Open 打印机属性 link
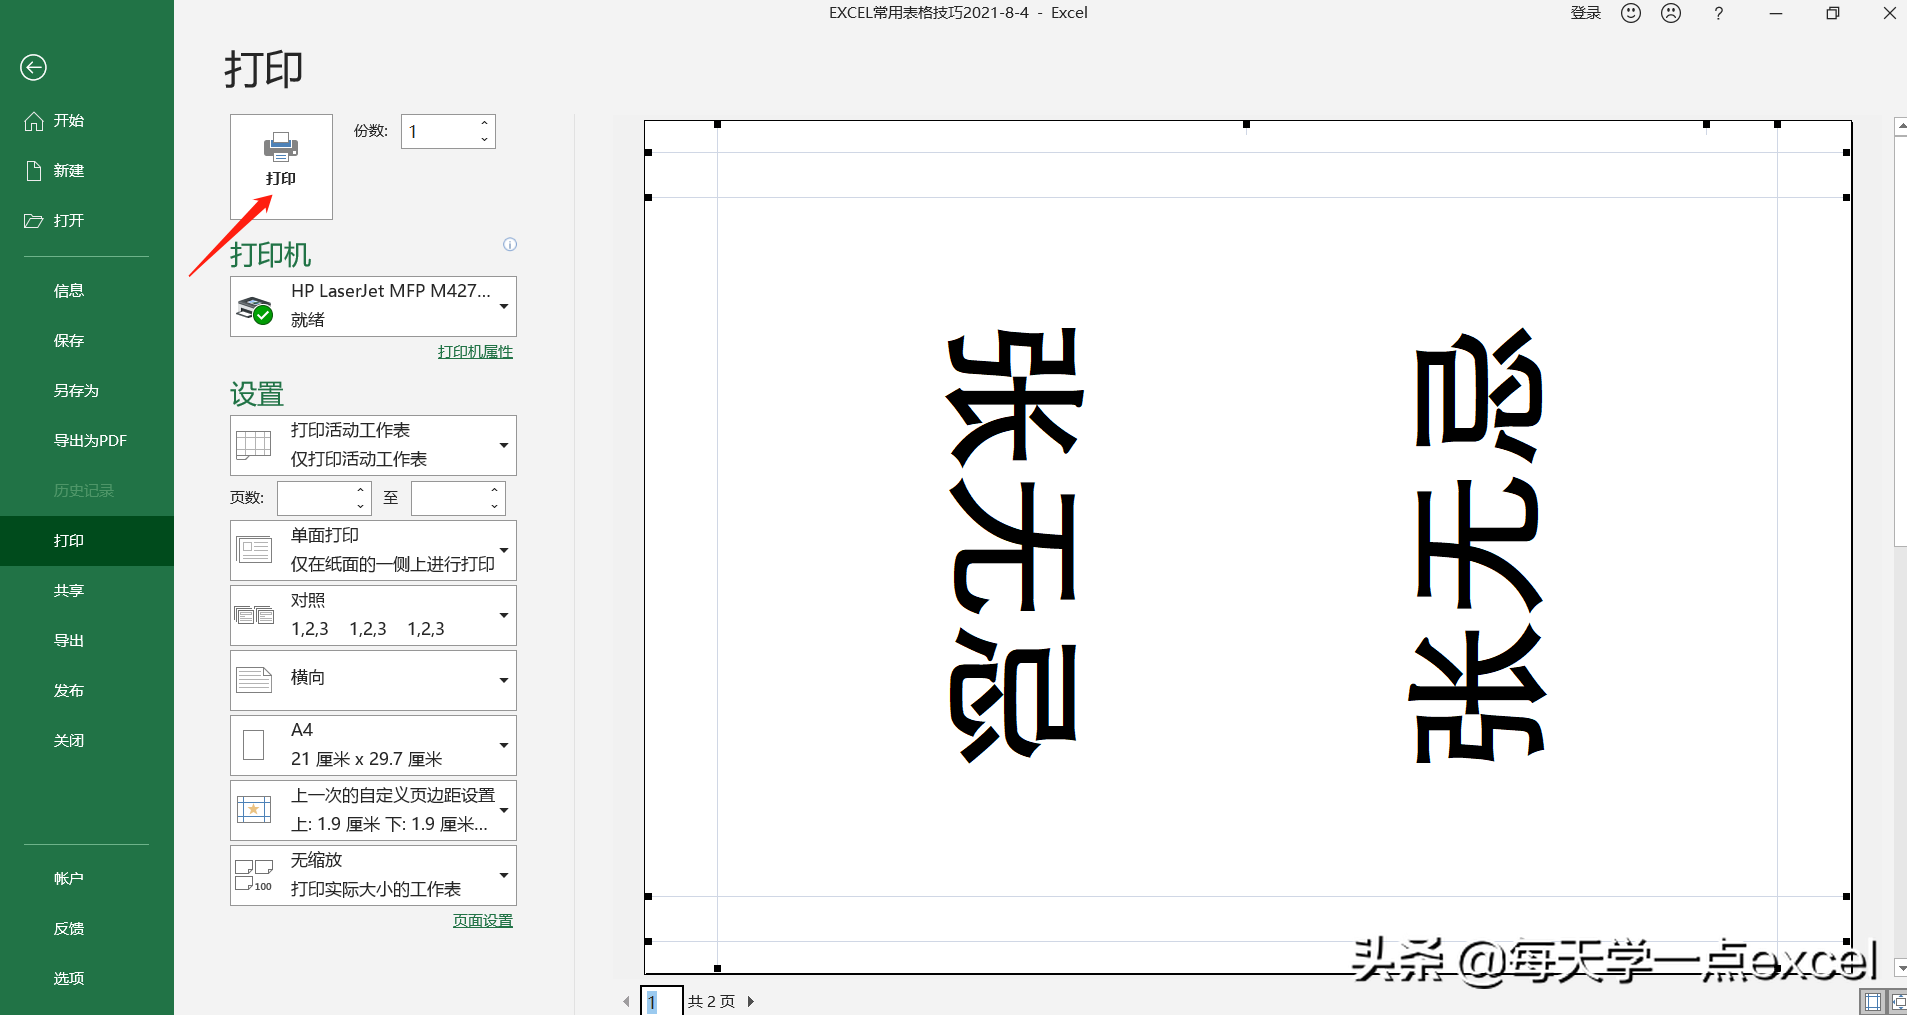This screenshot has width=1907, height=1015. (475, 352)
